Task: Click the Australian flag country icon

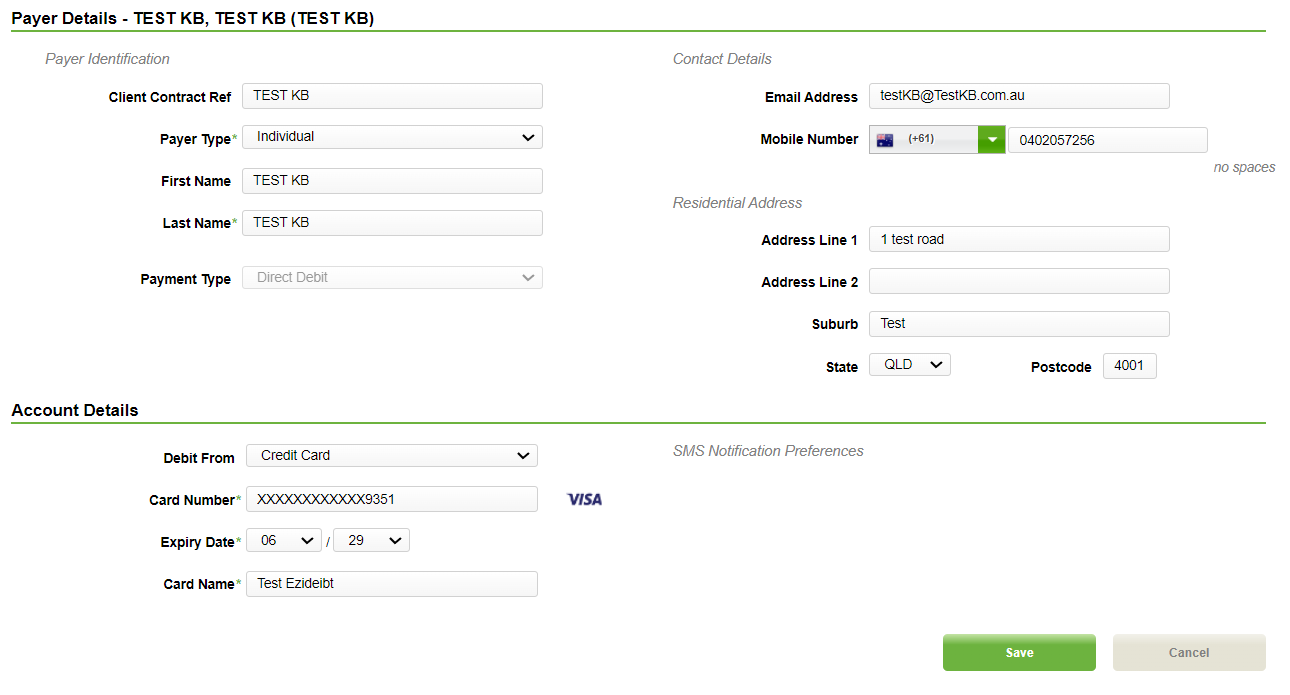Action: [885, 139]
